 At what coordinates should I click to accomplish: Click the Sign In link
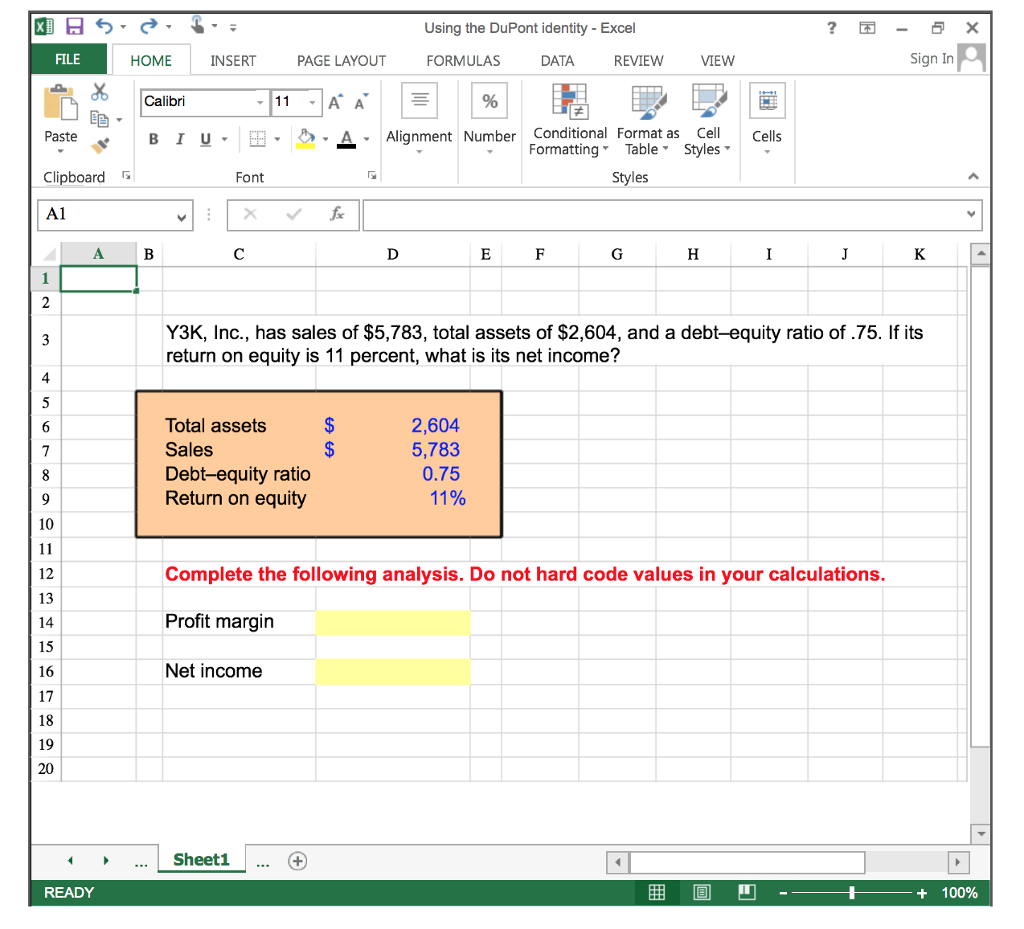click(x=931, y=59)
